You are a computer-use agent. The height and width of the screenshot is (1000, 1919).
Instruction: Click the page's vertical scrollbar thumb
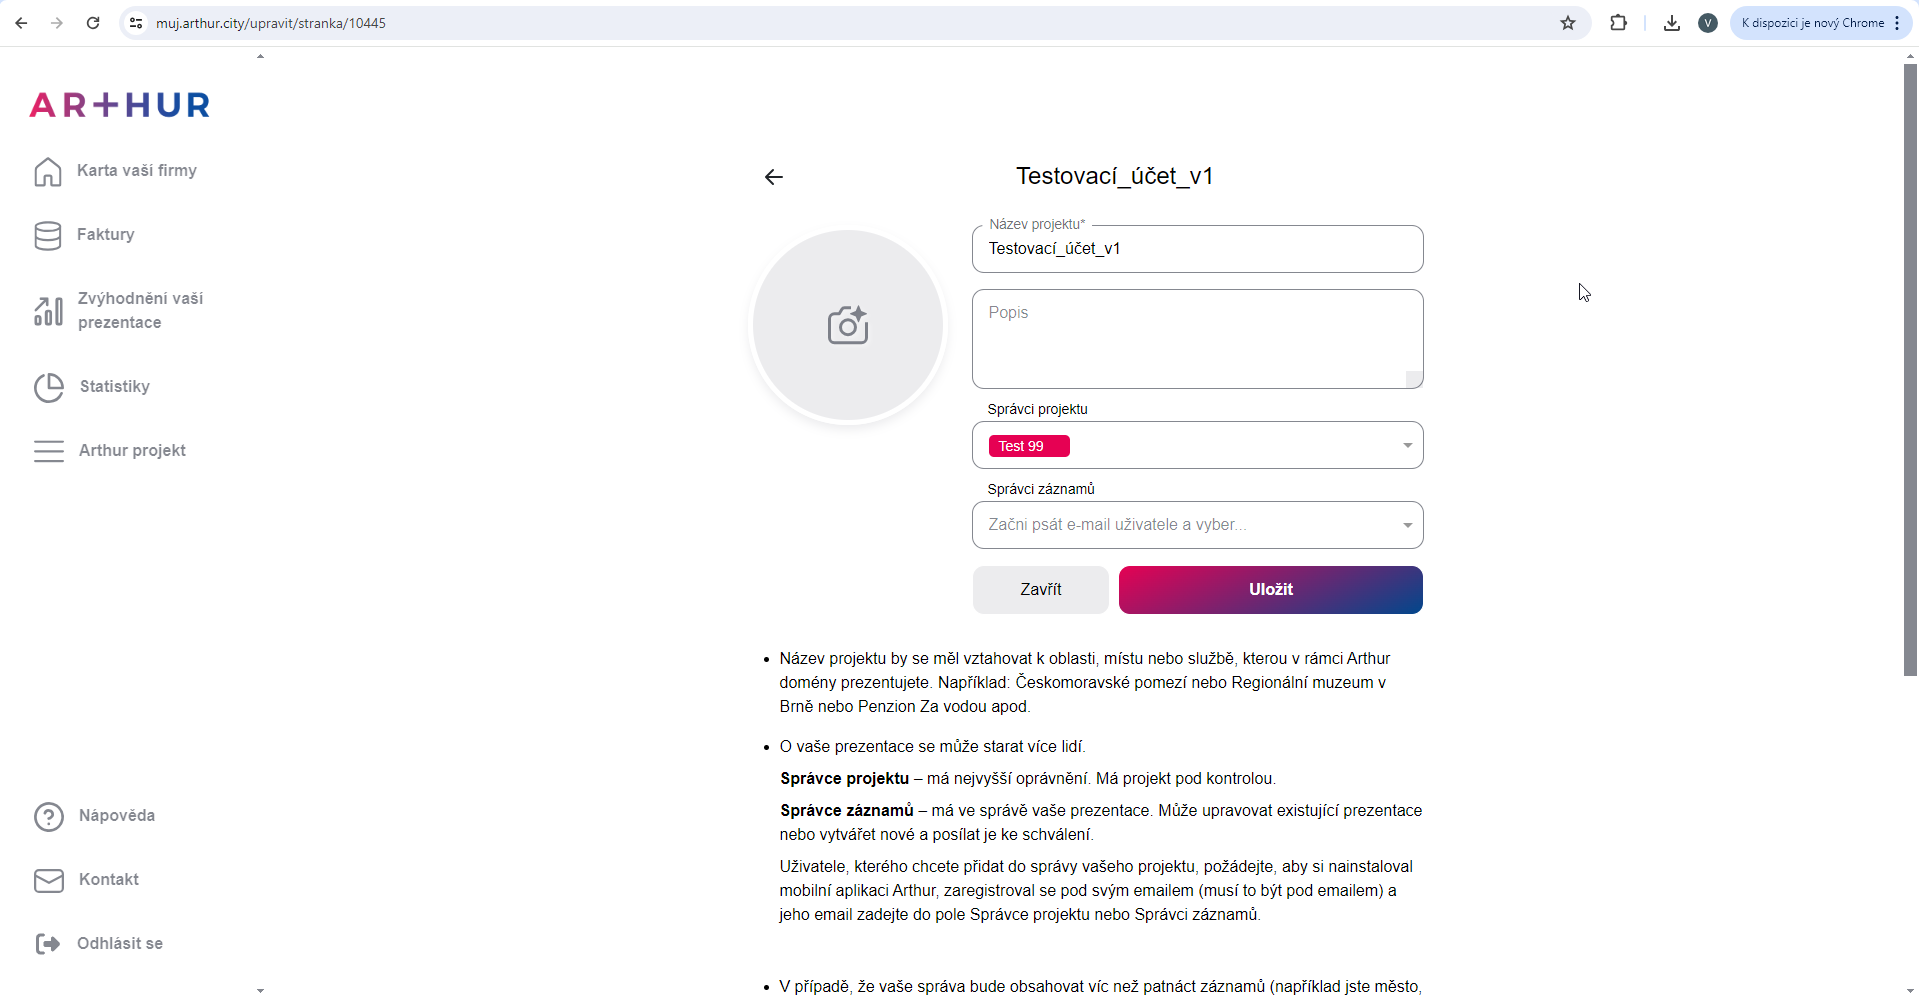click(1910, 370)
